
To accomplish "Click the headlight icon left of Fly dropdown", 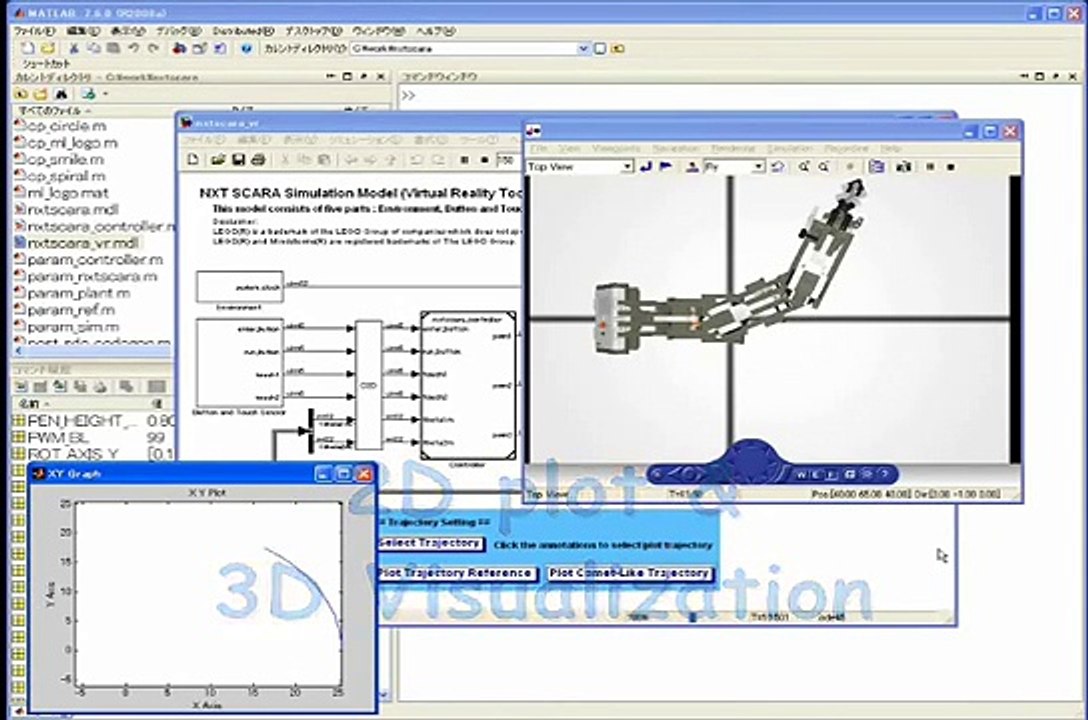I will pyautogui.click(x=692, y=166).
